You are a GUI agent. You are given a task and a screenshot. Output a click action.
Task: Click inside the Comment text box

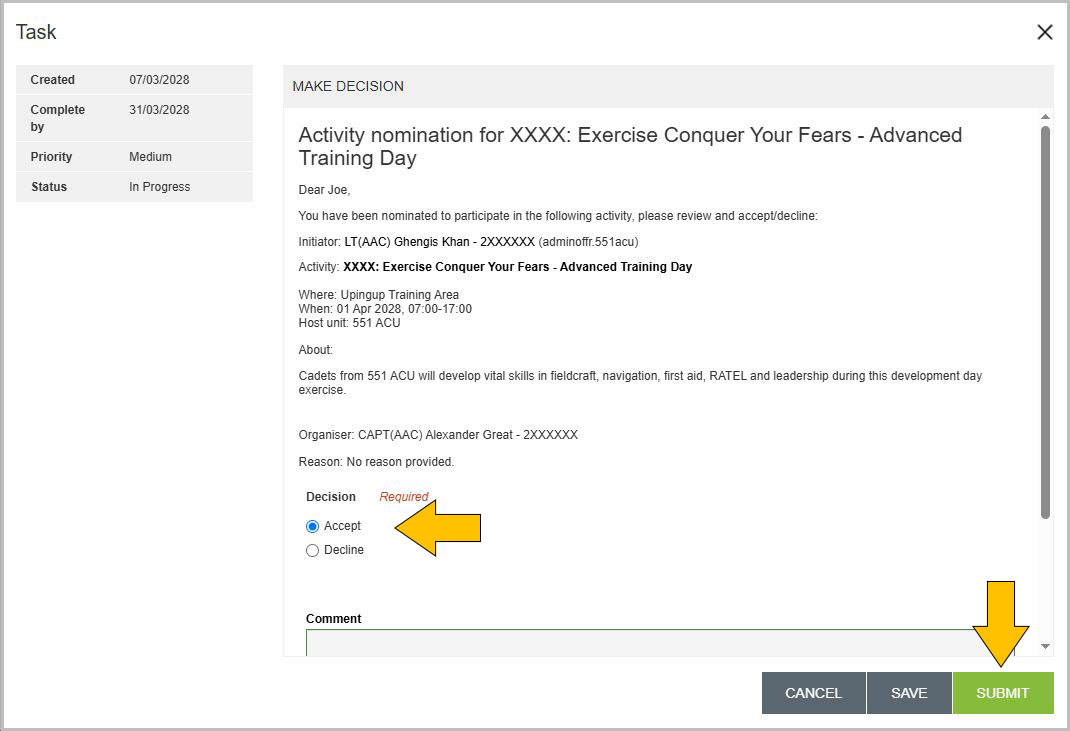pyautogui.click(x=660, y=643)
